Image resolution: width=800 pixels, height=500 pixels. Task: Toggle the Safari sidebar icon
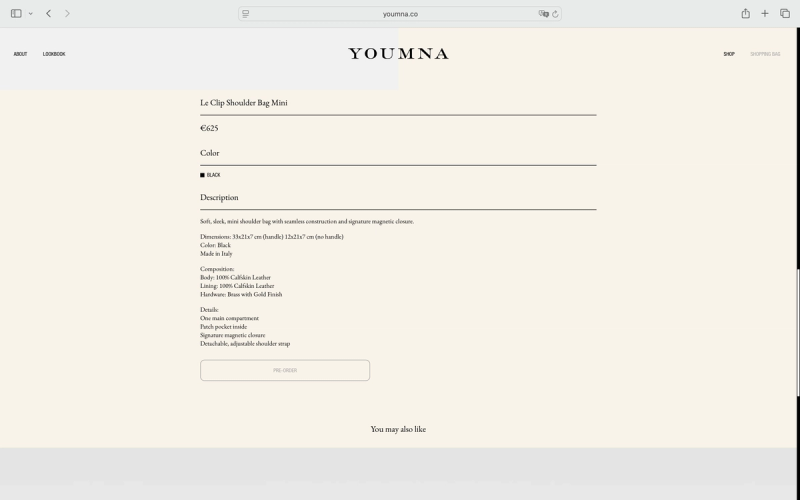pyautogui.click(x=16, y=14)
